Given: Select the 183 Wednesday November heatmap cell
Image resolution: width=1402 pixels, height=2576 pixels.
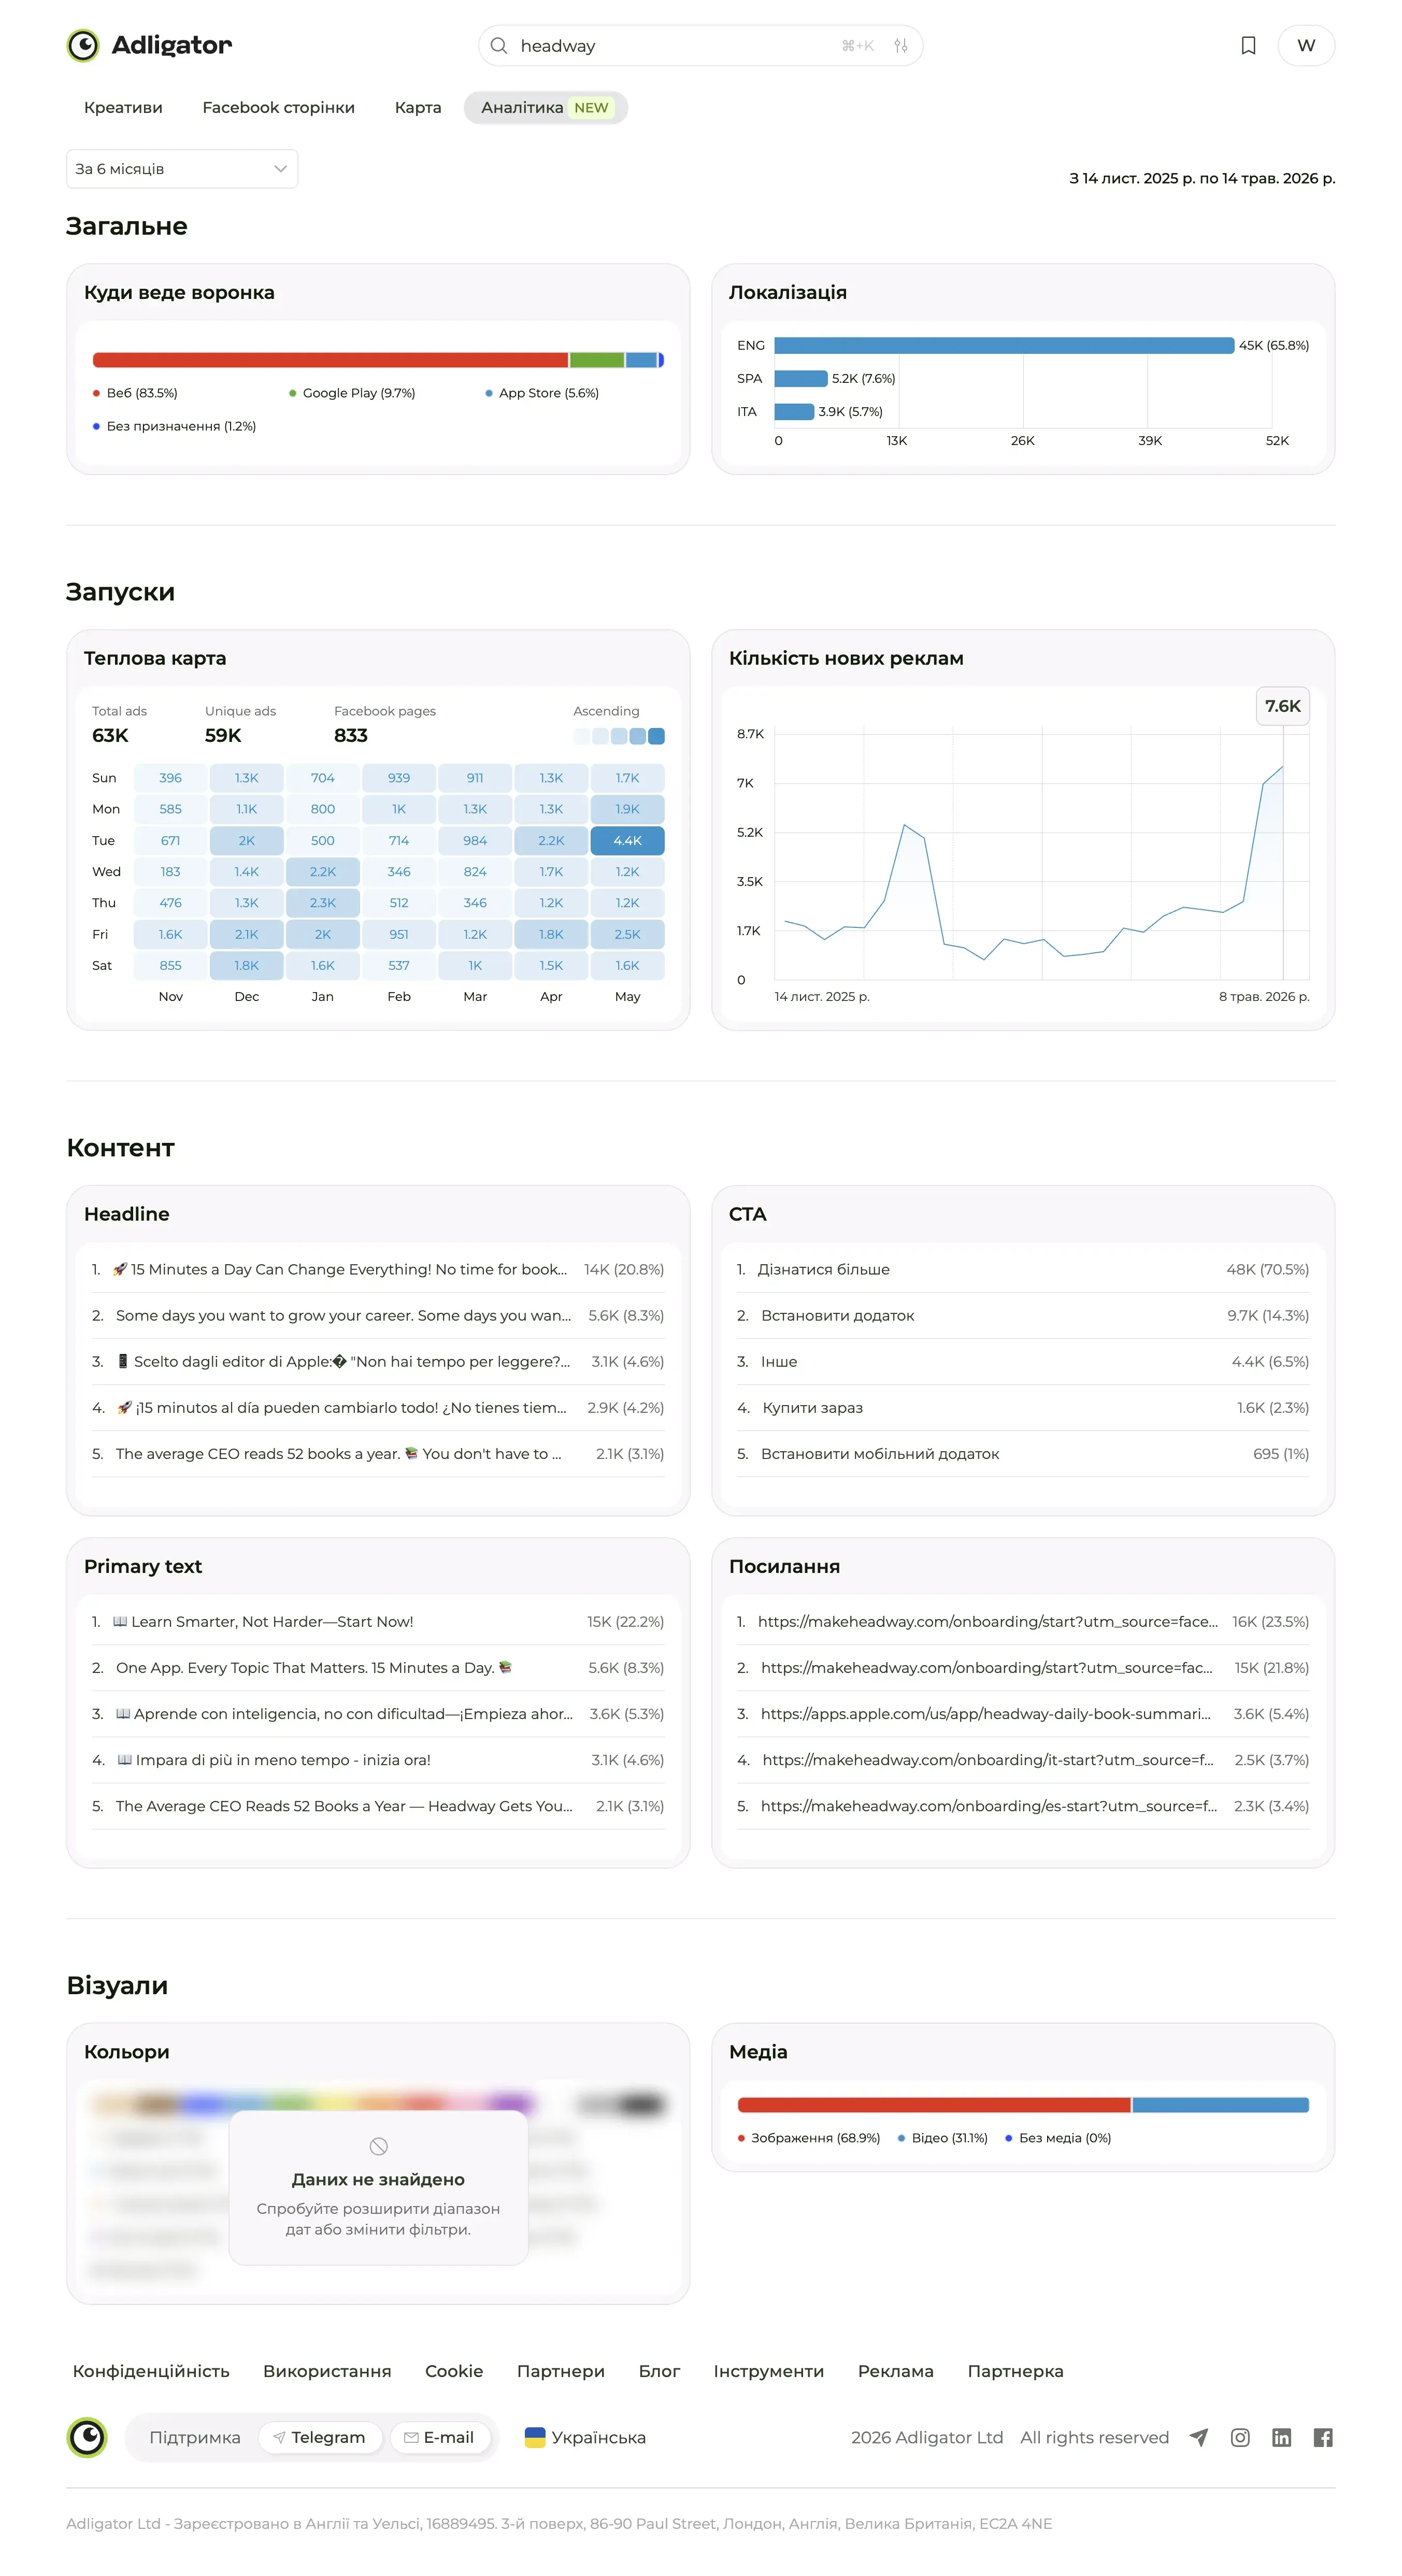Looking at the screenshot, I should (171, 872).
